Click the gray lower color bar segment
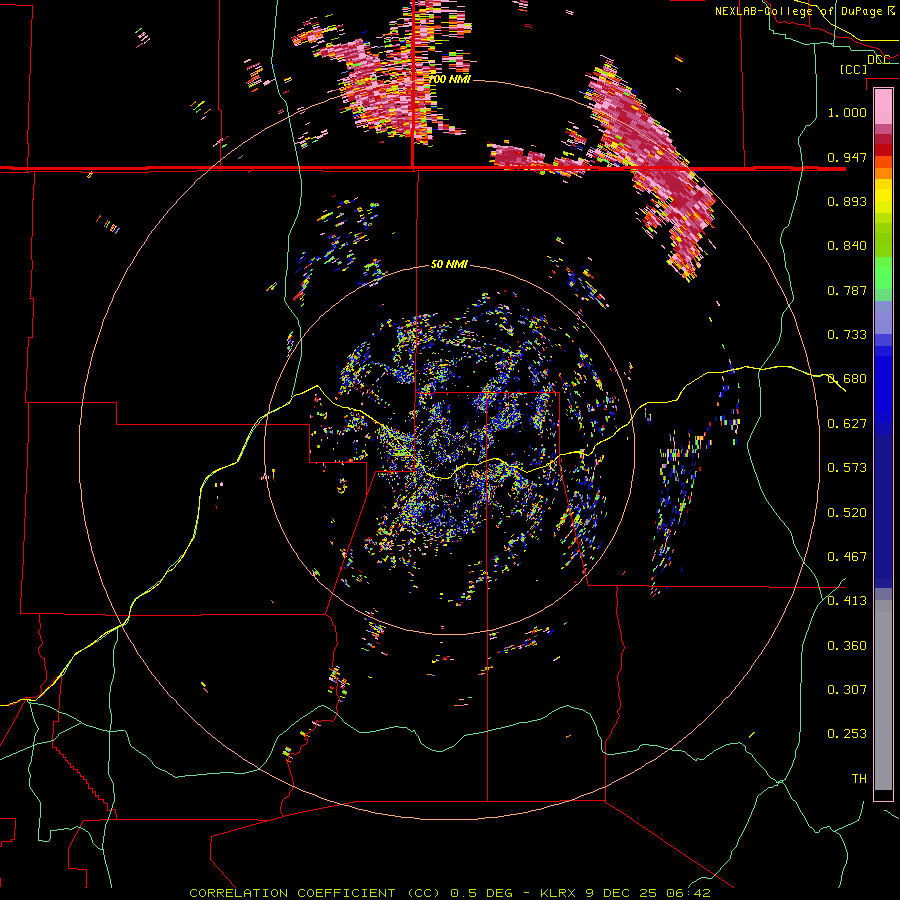The image size is (900, 900). 883,695
